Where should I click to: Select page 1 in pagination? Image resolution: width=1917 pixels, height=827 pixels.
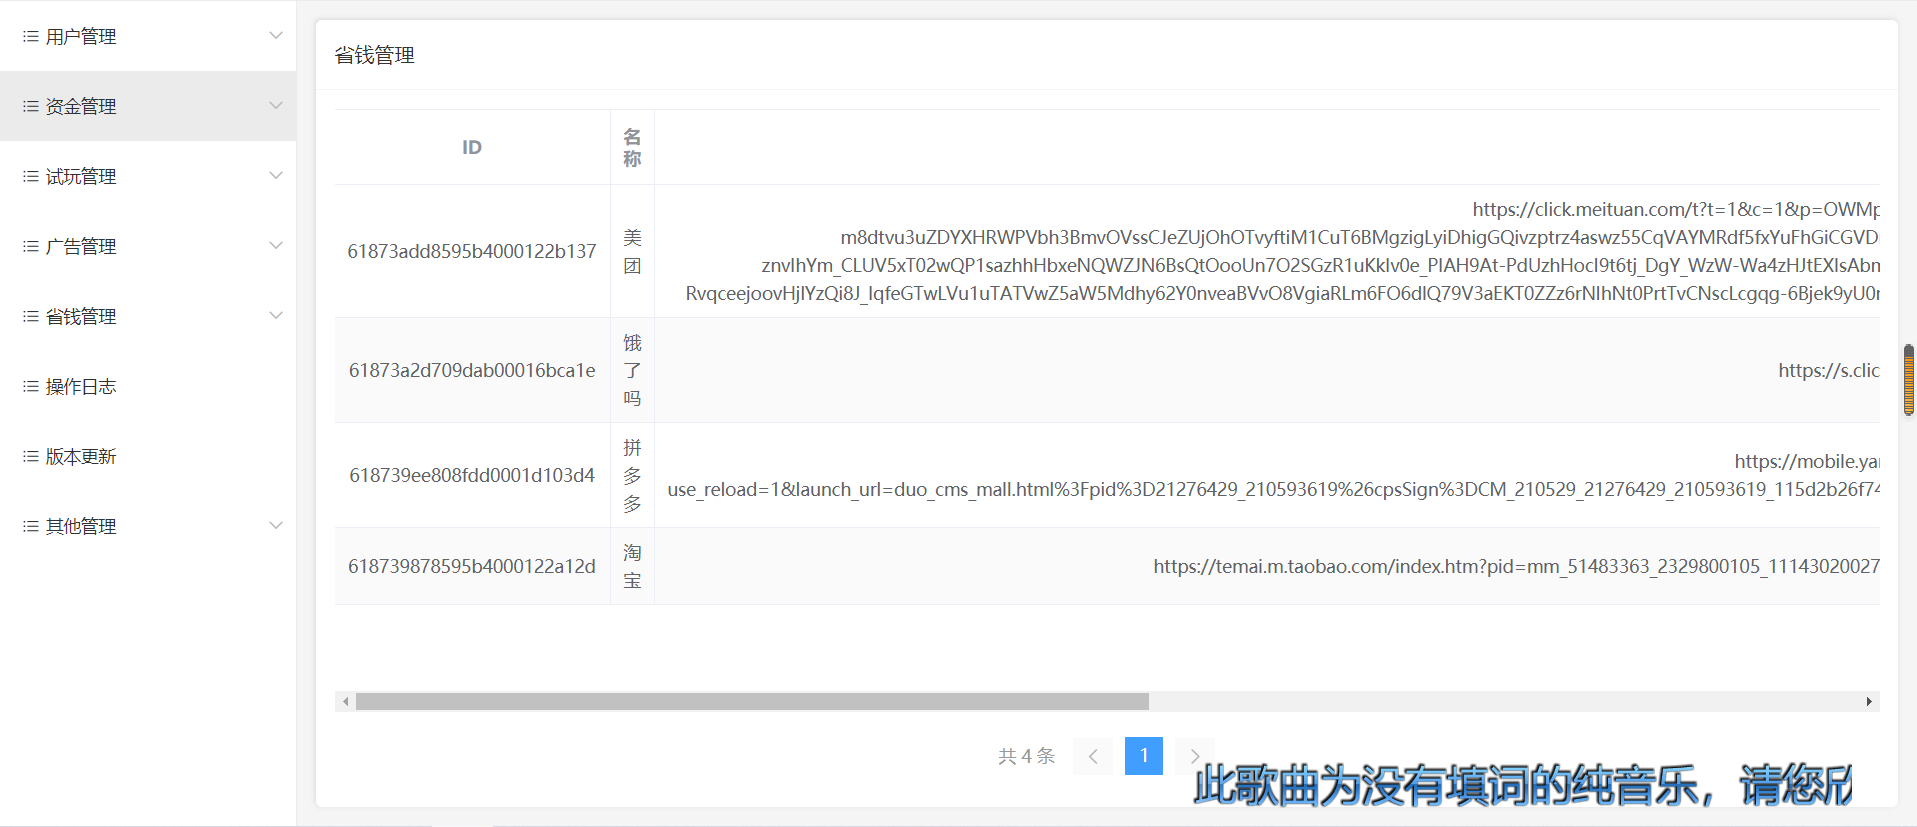click(1143, 756)
